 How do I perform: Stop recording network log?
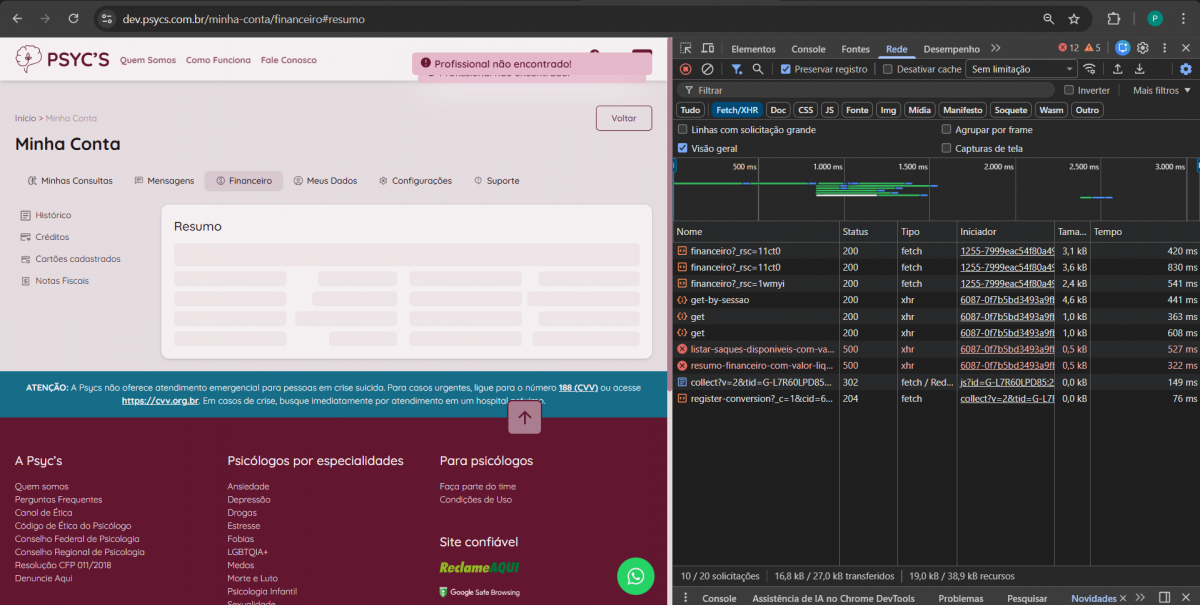pyautogui.click(x=685, y=69)
